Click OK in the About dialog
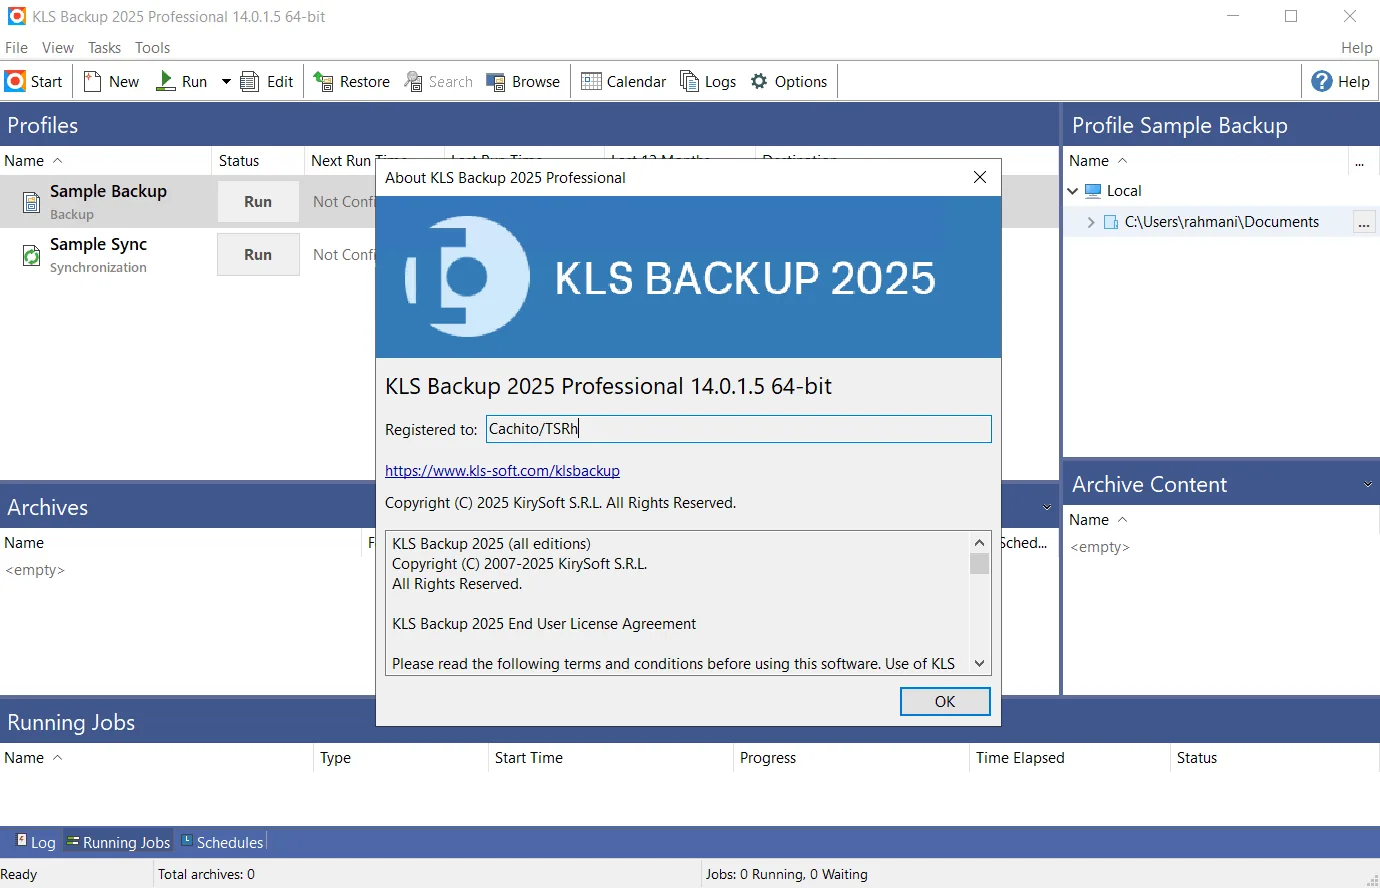This screenshot has width=1380, height=888. point(945,701)
